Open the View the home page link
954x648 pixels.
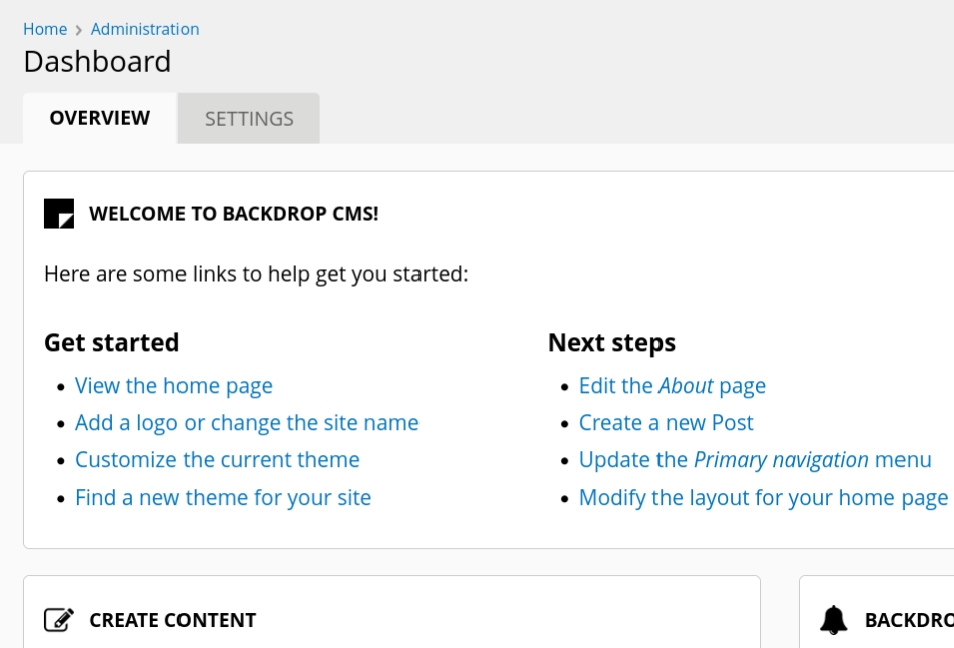[x=174, y=386]
